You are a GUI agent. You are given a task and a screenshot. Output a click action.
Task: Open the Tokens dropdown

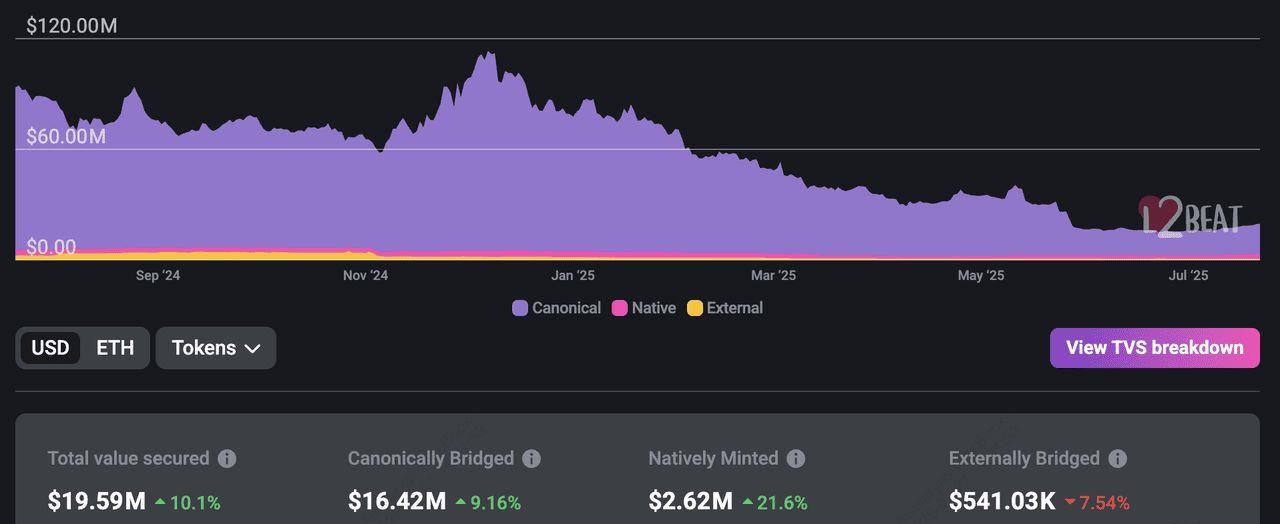[x=215, y=348]
